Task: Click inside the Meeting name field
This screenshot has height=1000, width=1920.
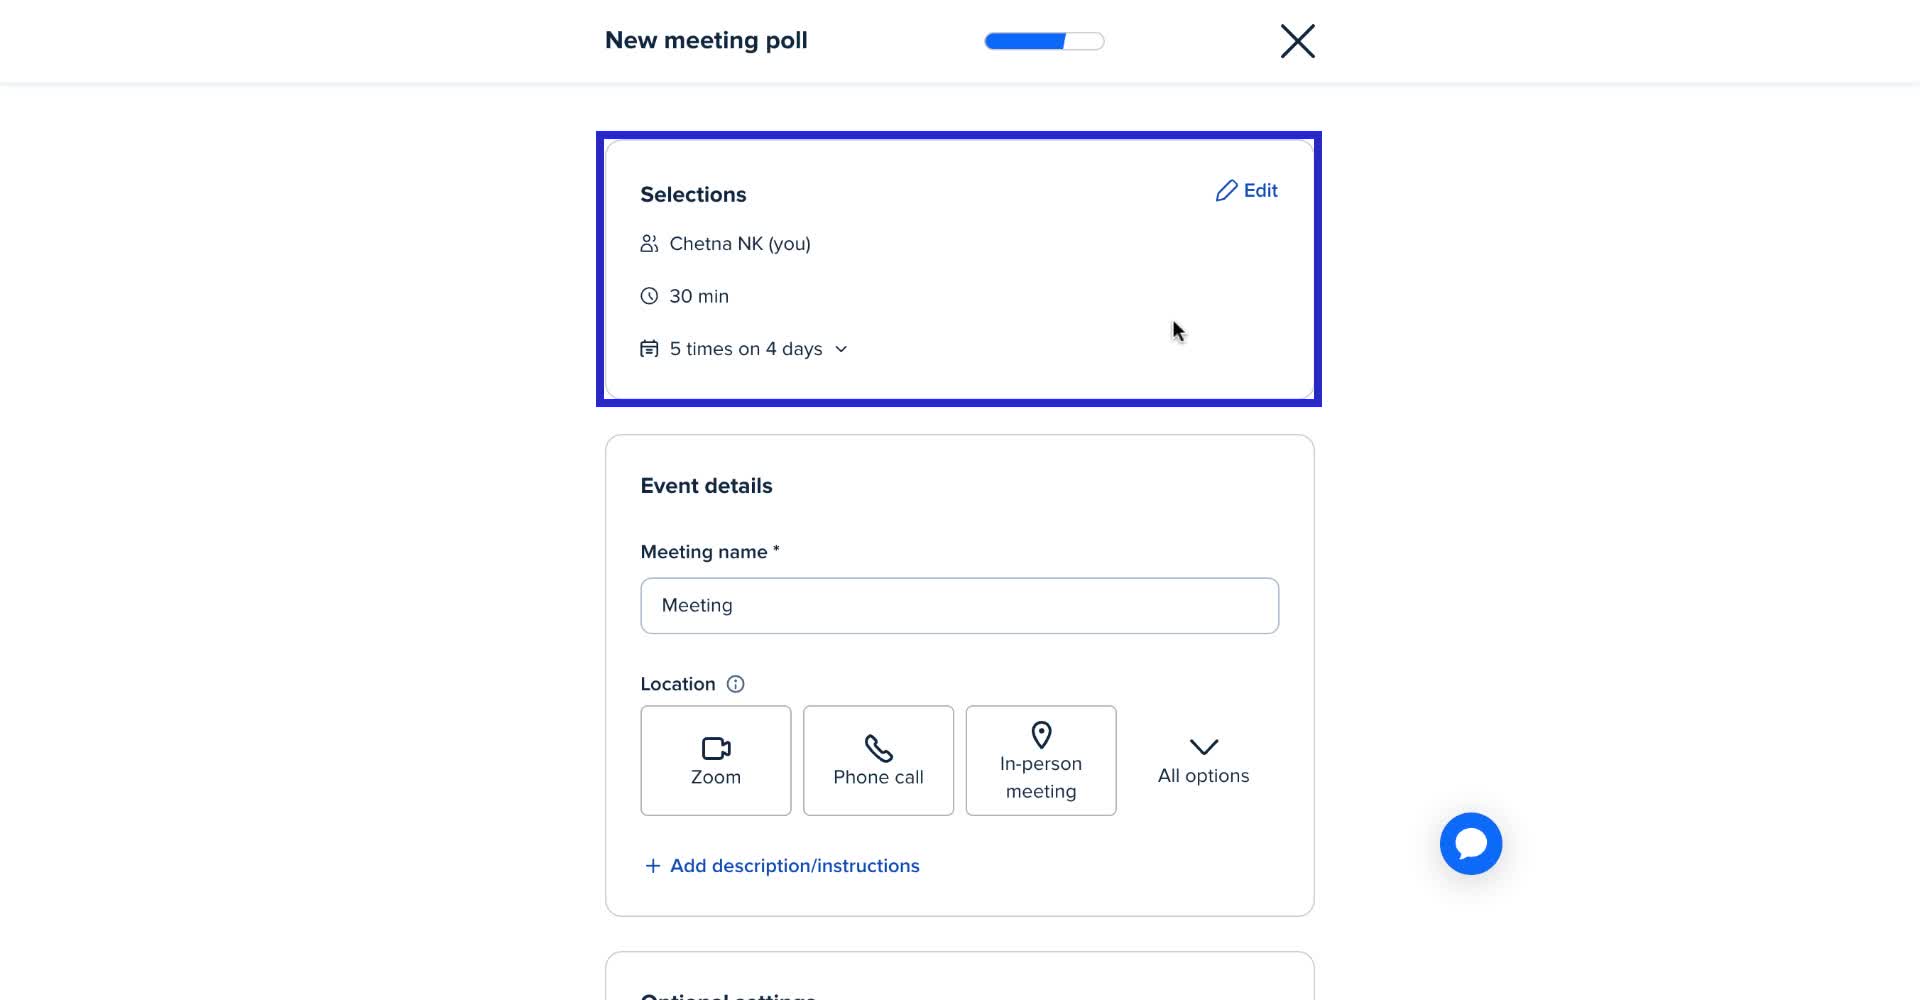Action: pyautogui.click(x=959, y=605)
